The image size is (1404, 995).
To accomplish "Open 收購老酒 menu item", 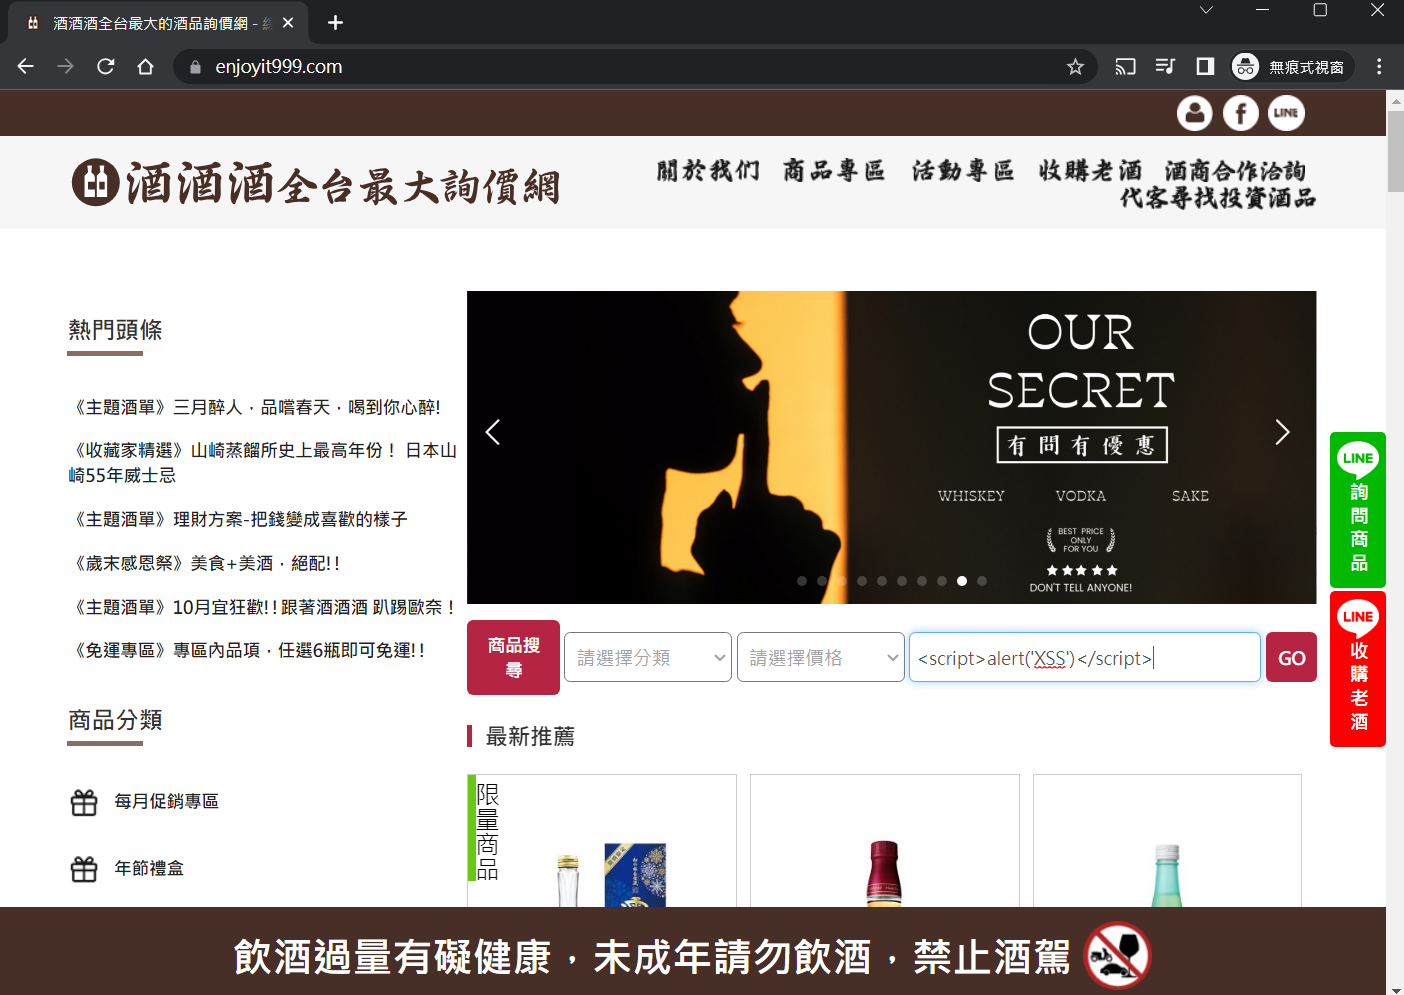I will tap(1090, 171).
